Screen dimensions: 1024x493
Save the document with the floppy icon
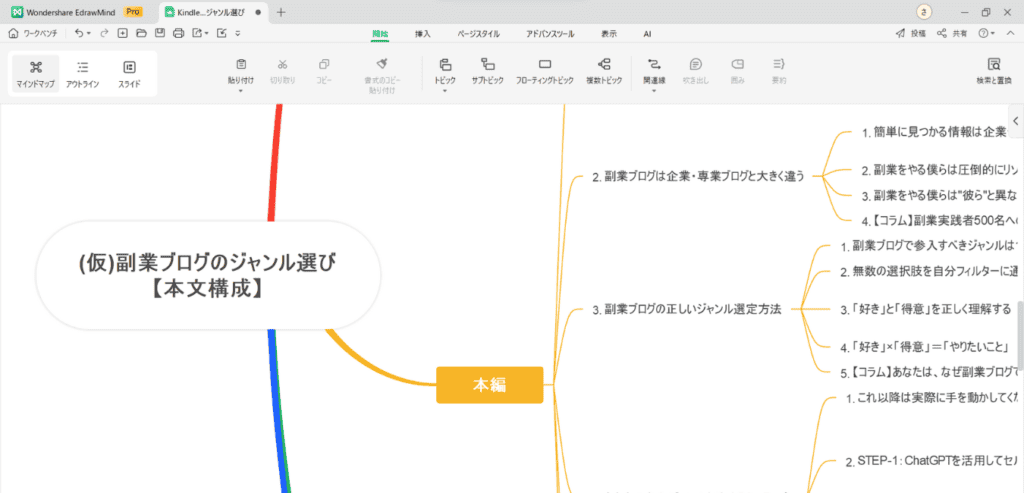[159, 33]
